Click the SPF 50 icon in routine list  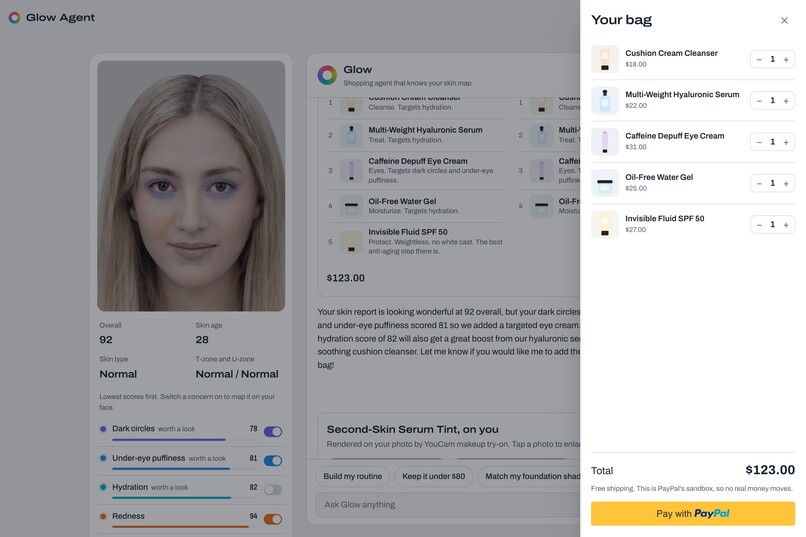click(351, 242)
